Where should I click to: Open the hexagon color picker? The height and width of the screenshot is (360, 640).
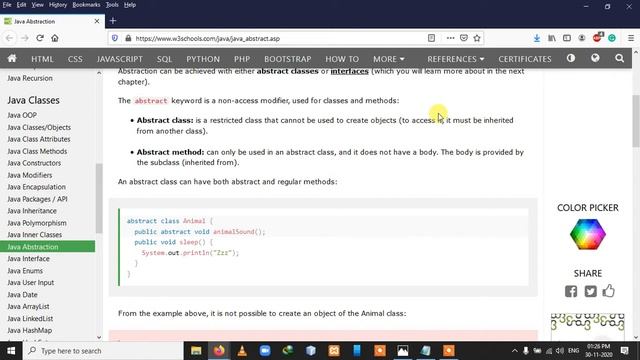[x=588, y=234]
